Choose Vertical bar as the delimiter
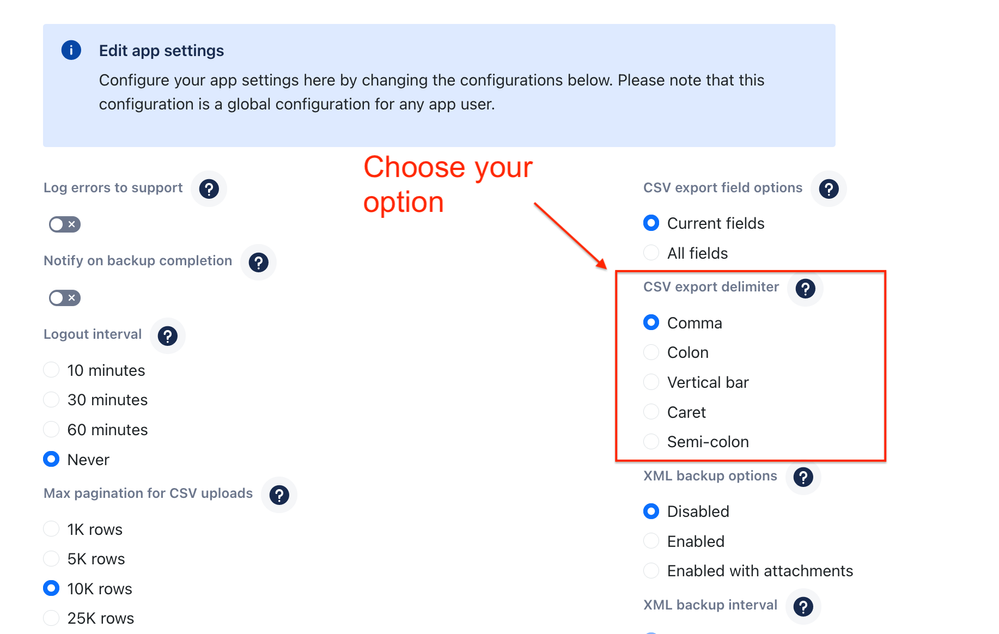Image resolution: width=999 pixels, height=634 pixels. click(x=651, y=382)
